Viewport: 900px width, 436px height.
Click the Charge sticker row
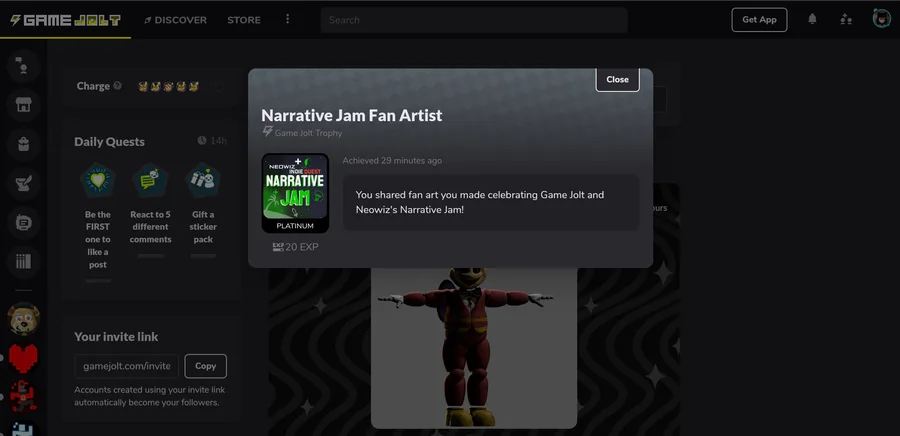[168, 87]
